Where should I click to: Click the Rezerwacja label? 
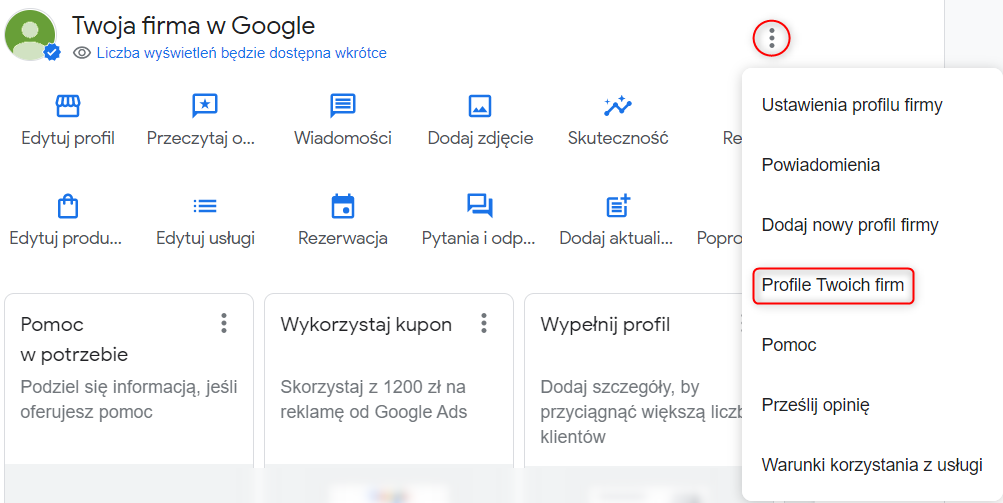point(343,239)
